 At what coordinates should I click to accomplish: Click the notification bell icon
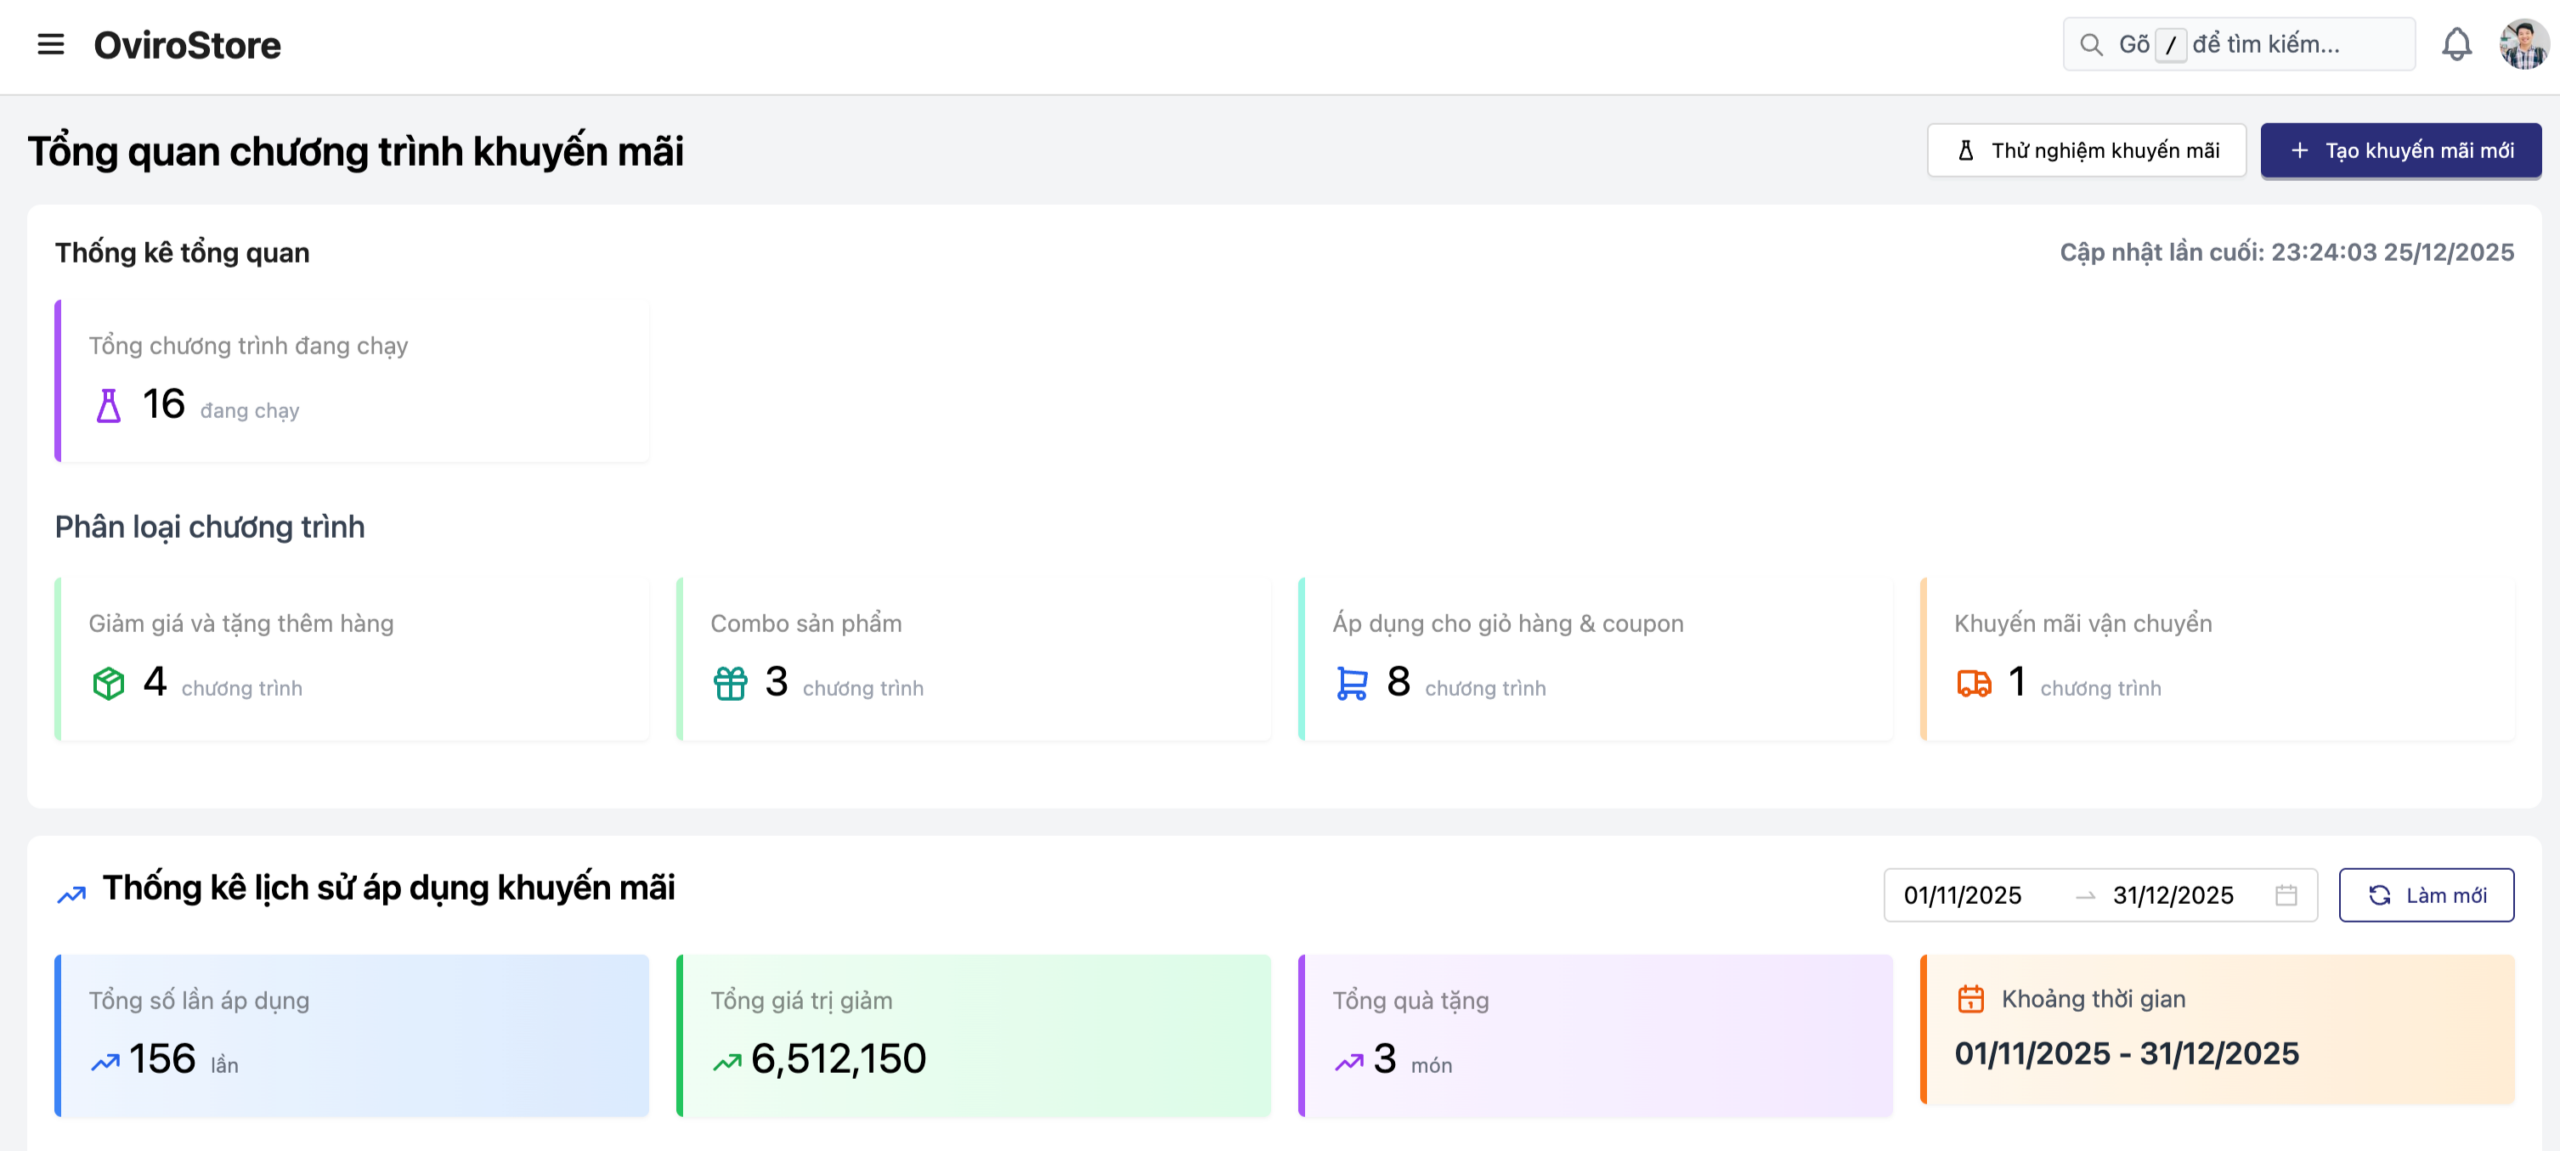pos(2456,45)
